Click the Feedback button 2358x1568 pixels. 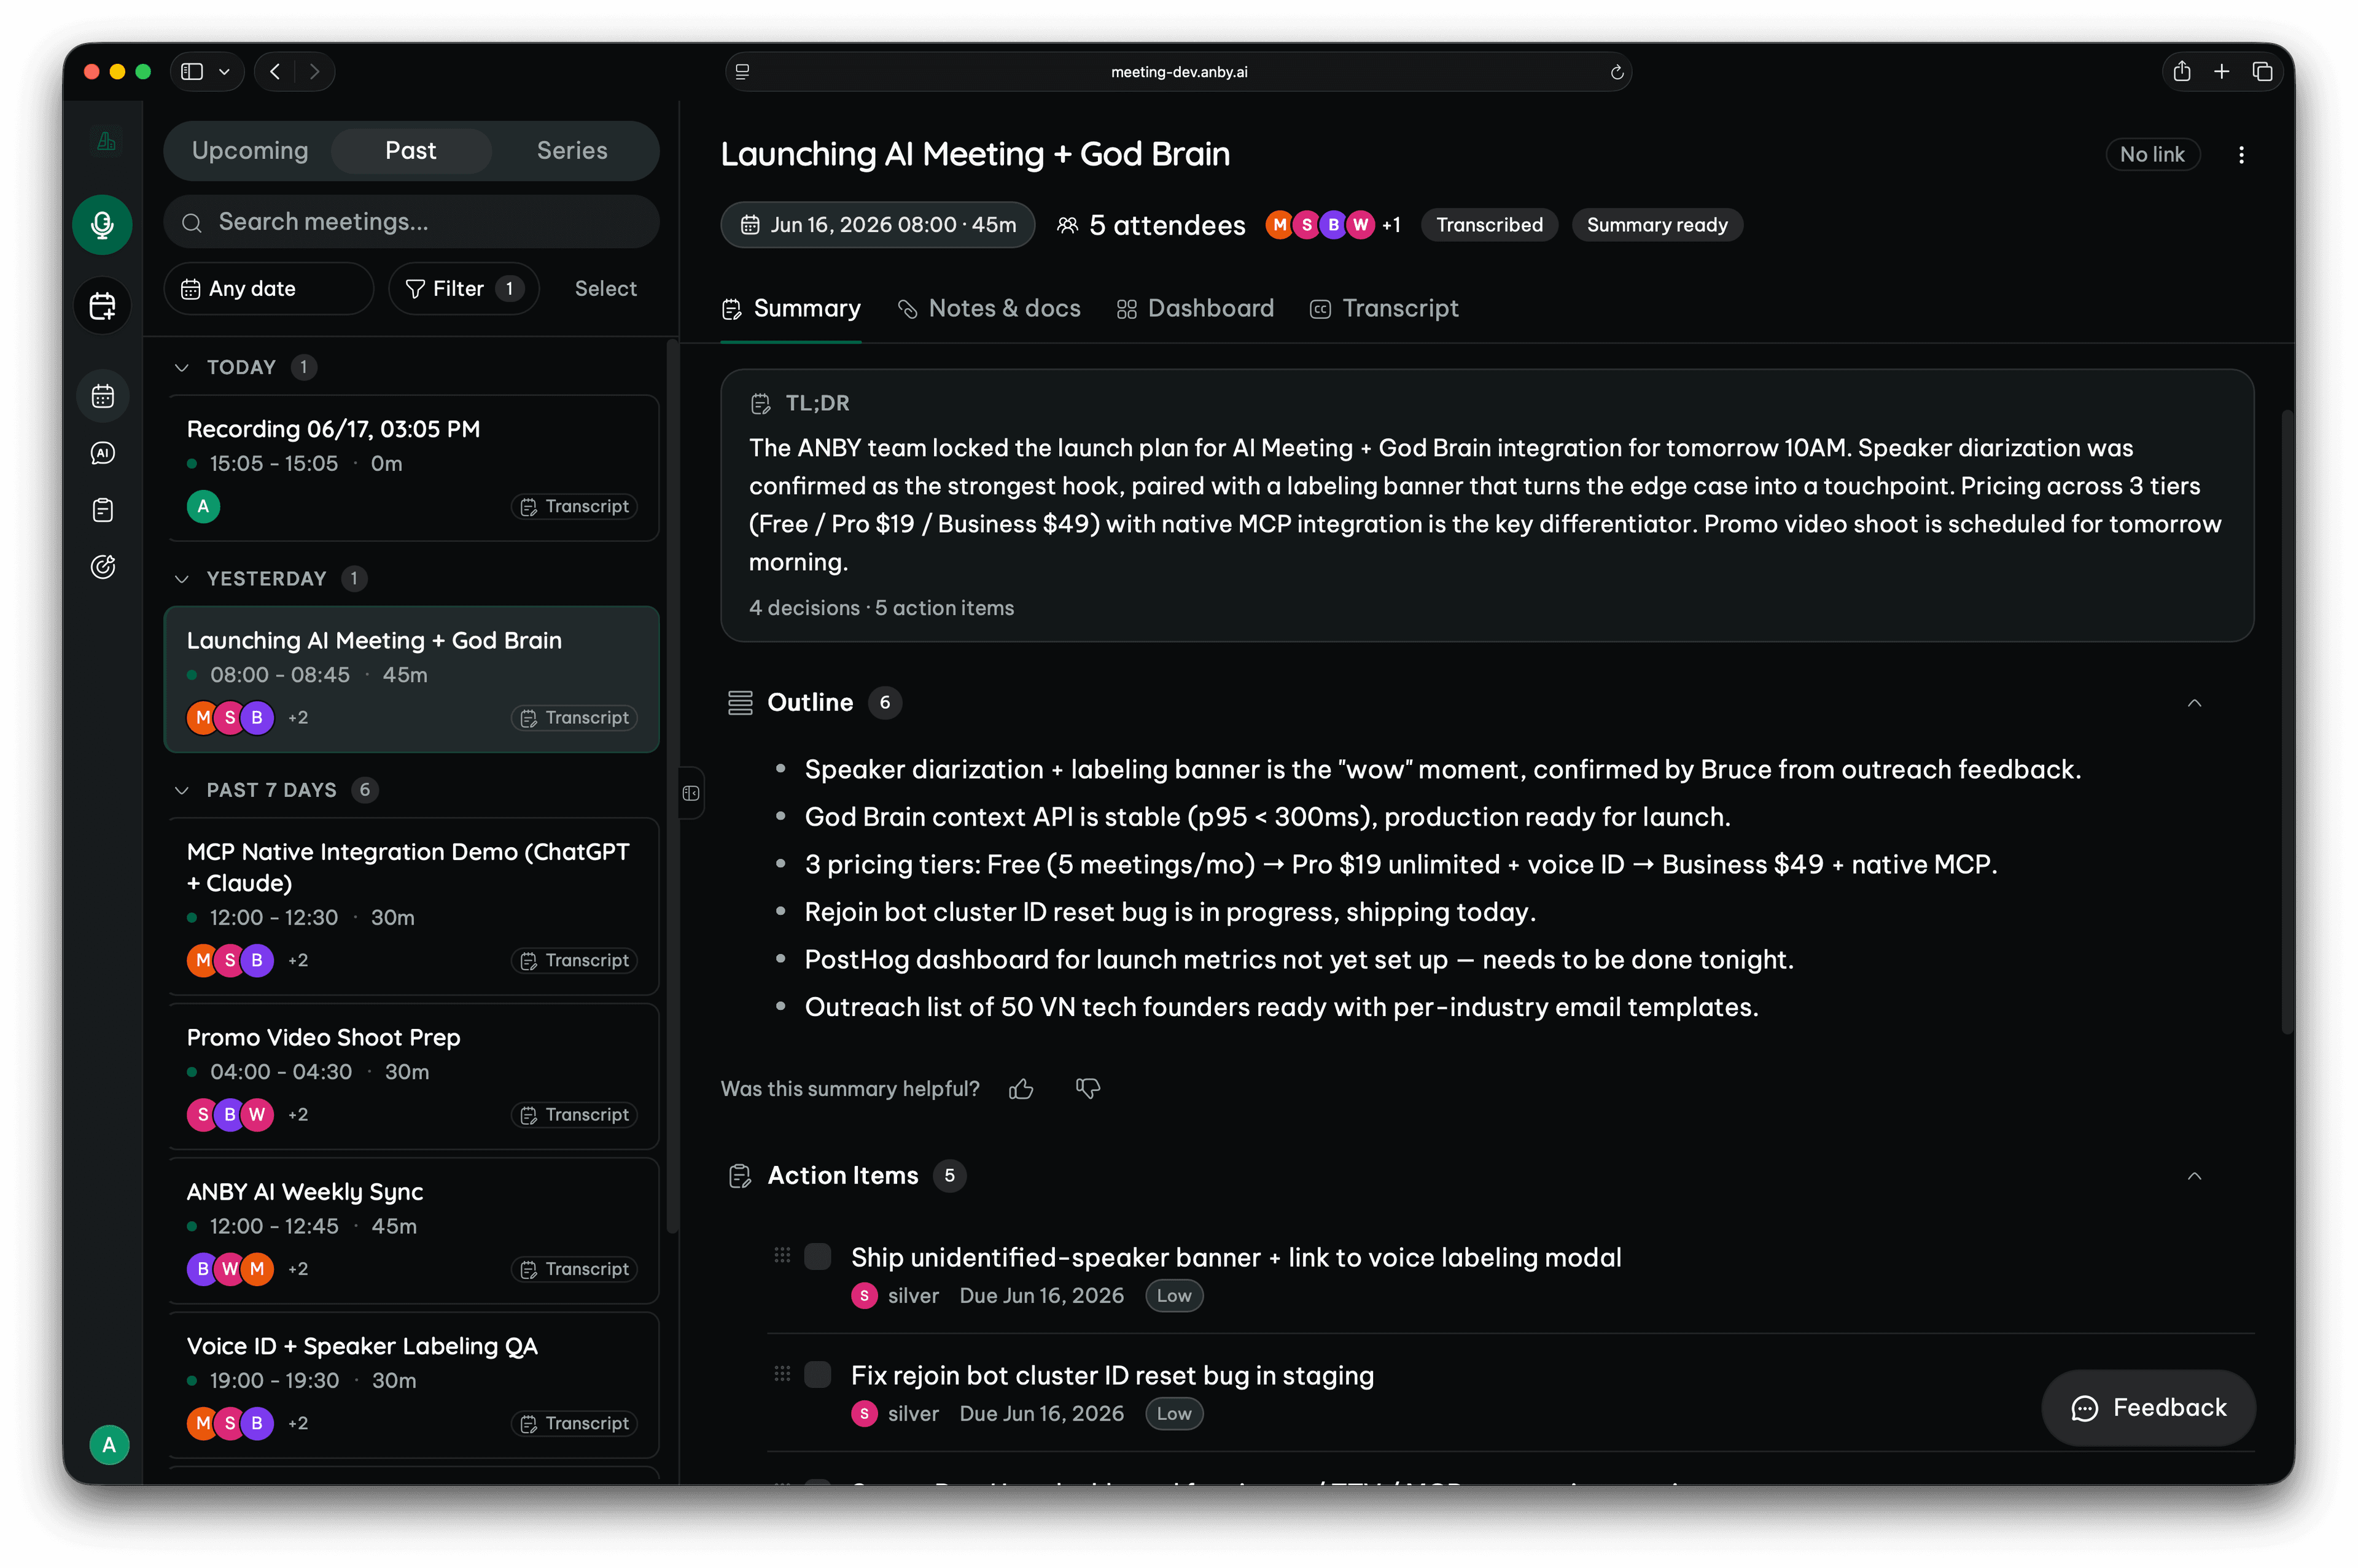point(2148,1408)
